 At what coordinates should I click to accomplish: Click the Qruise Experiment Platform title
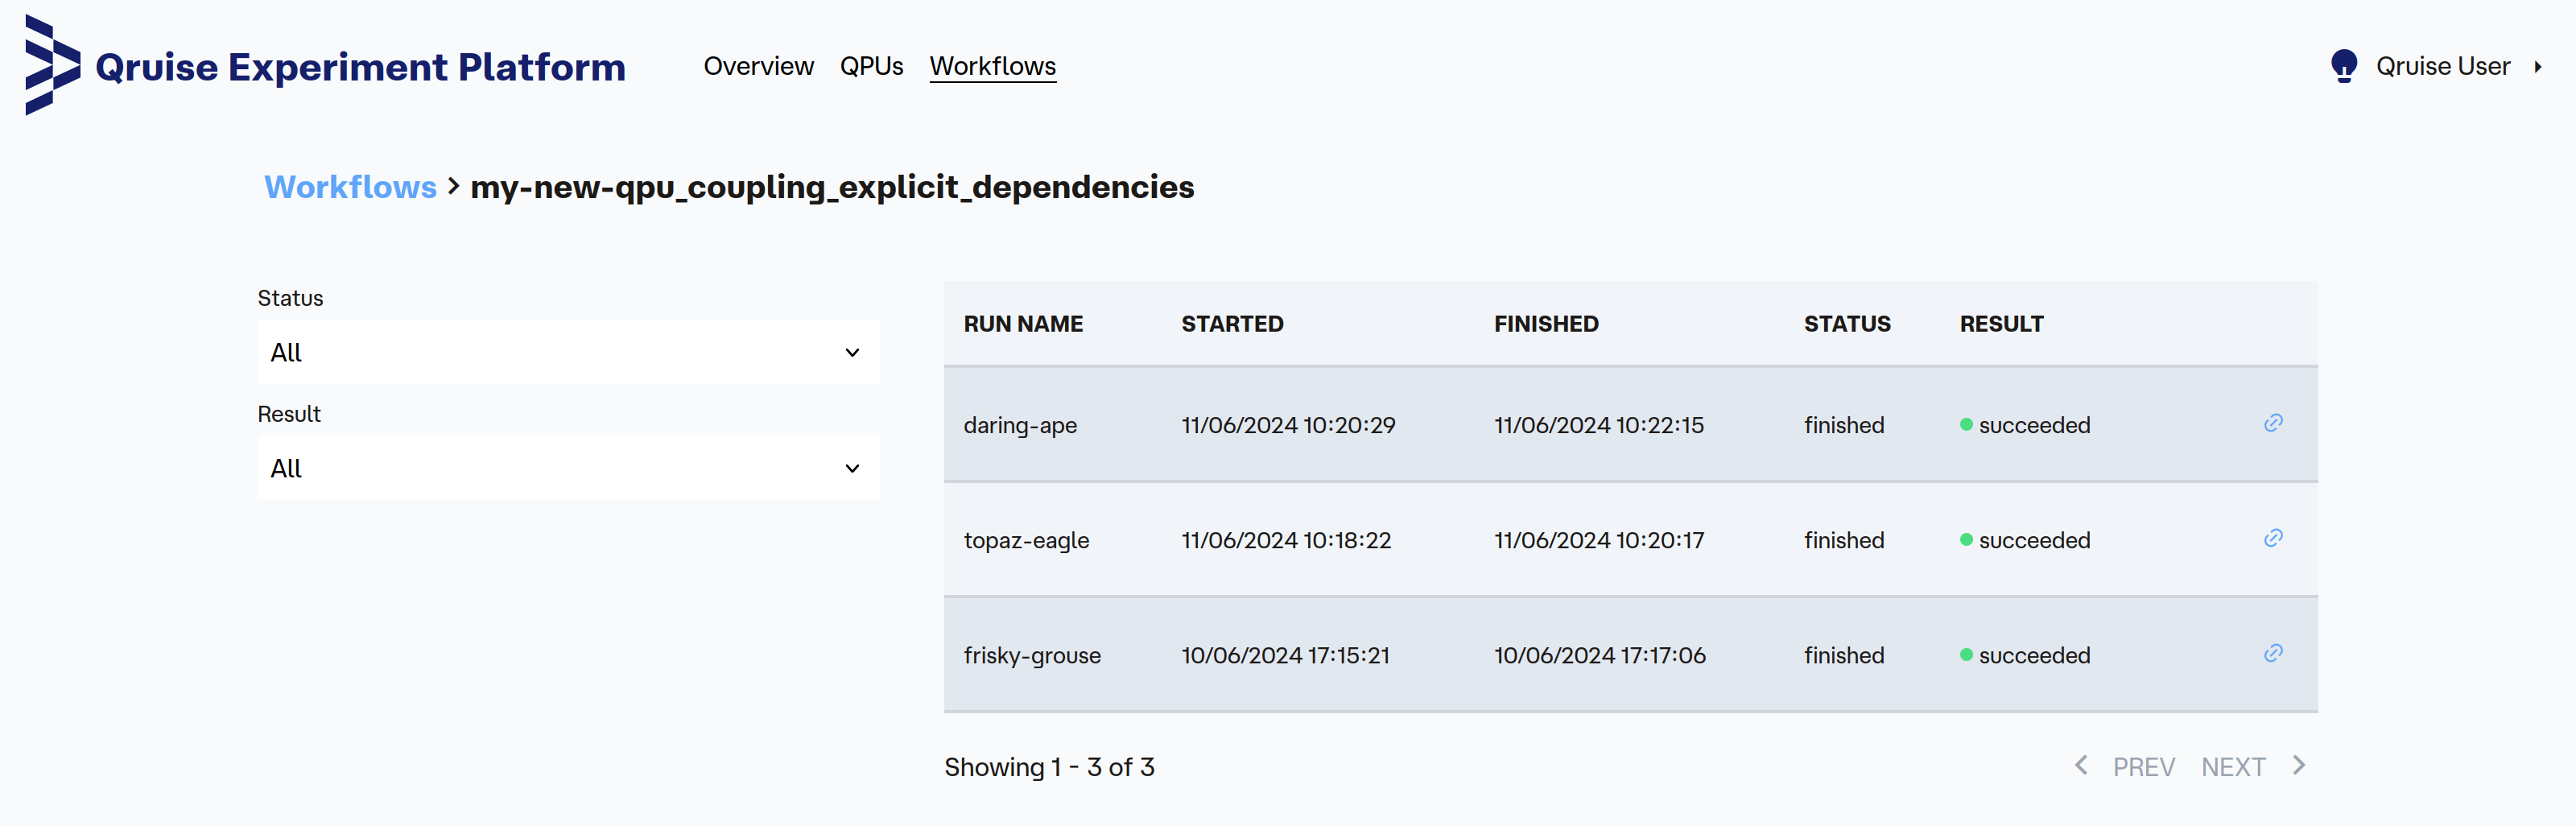click(360, 67)
